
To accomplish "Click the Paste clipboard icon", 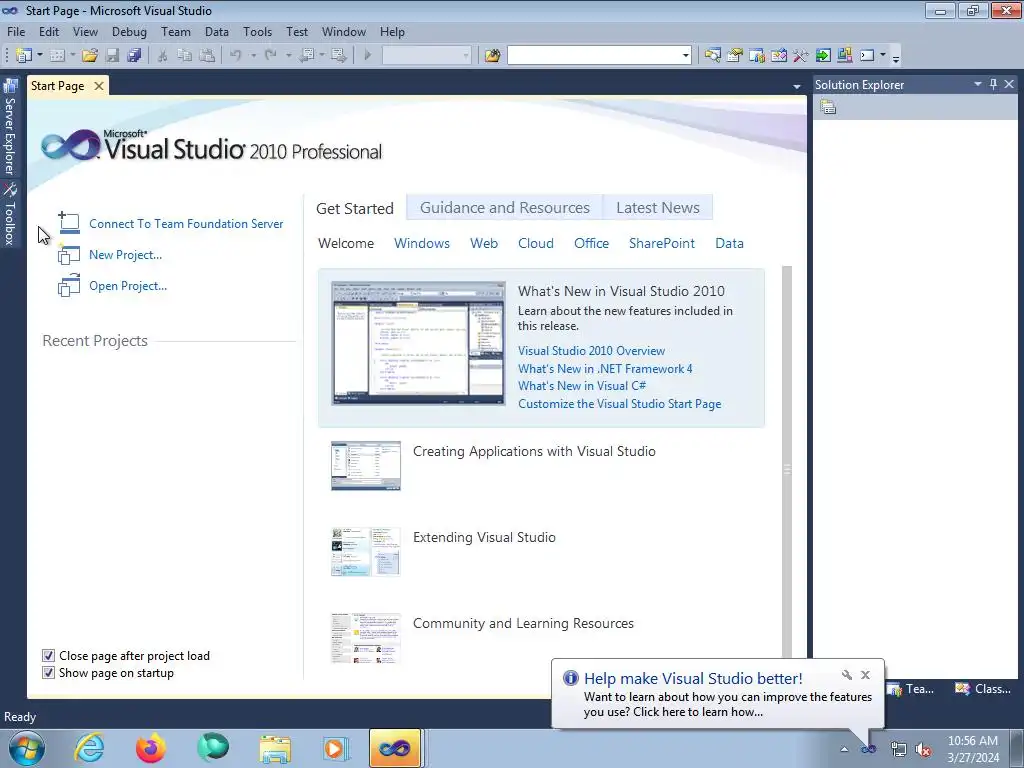I will 207,56.
